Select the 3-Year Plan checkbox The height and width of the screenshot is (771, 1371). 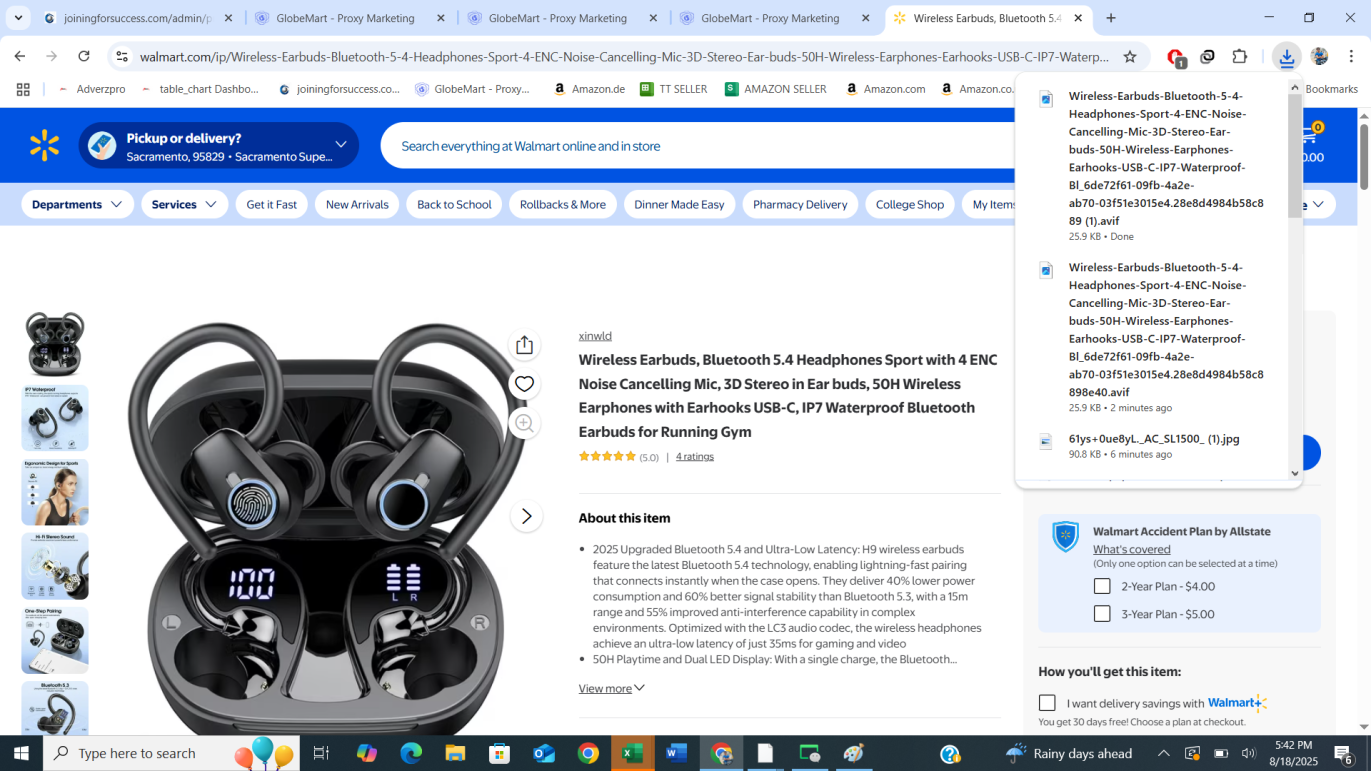tap(1102, 614)
